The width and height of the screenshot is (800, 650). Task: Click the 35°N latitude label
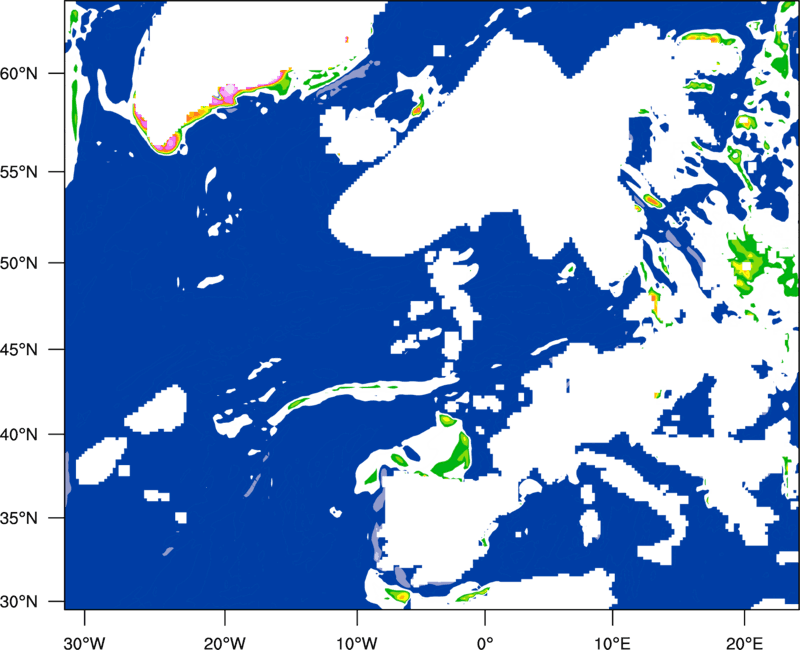click(x=19, y=519)
